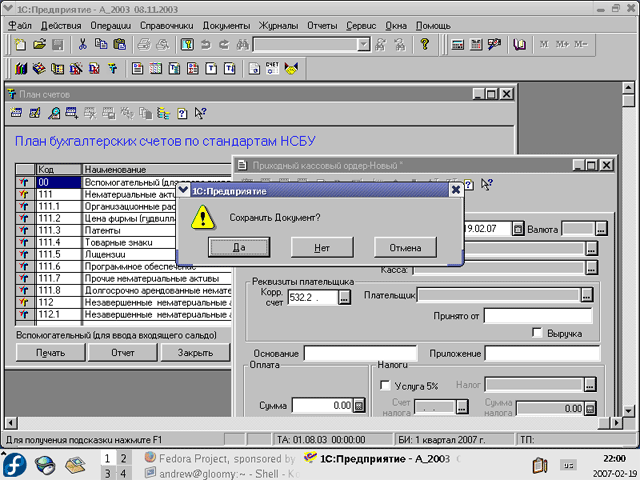Toggle the Услуга 5% checkbox

(x=385, y=385)
